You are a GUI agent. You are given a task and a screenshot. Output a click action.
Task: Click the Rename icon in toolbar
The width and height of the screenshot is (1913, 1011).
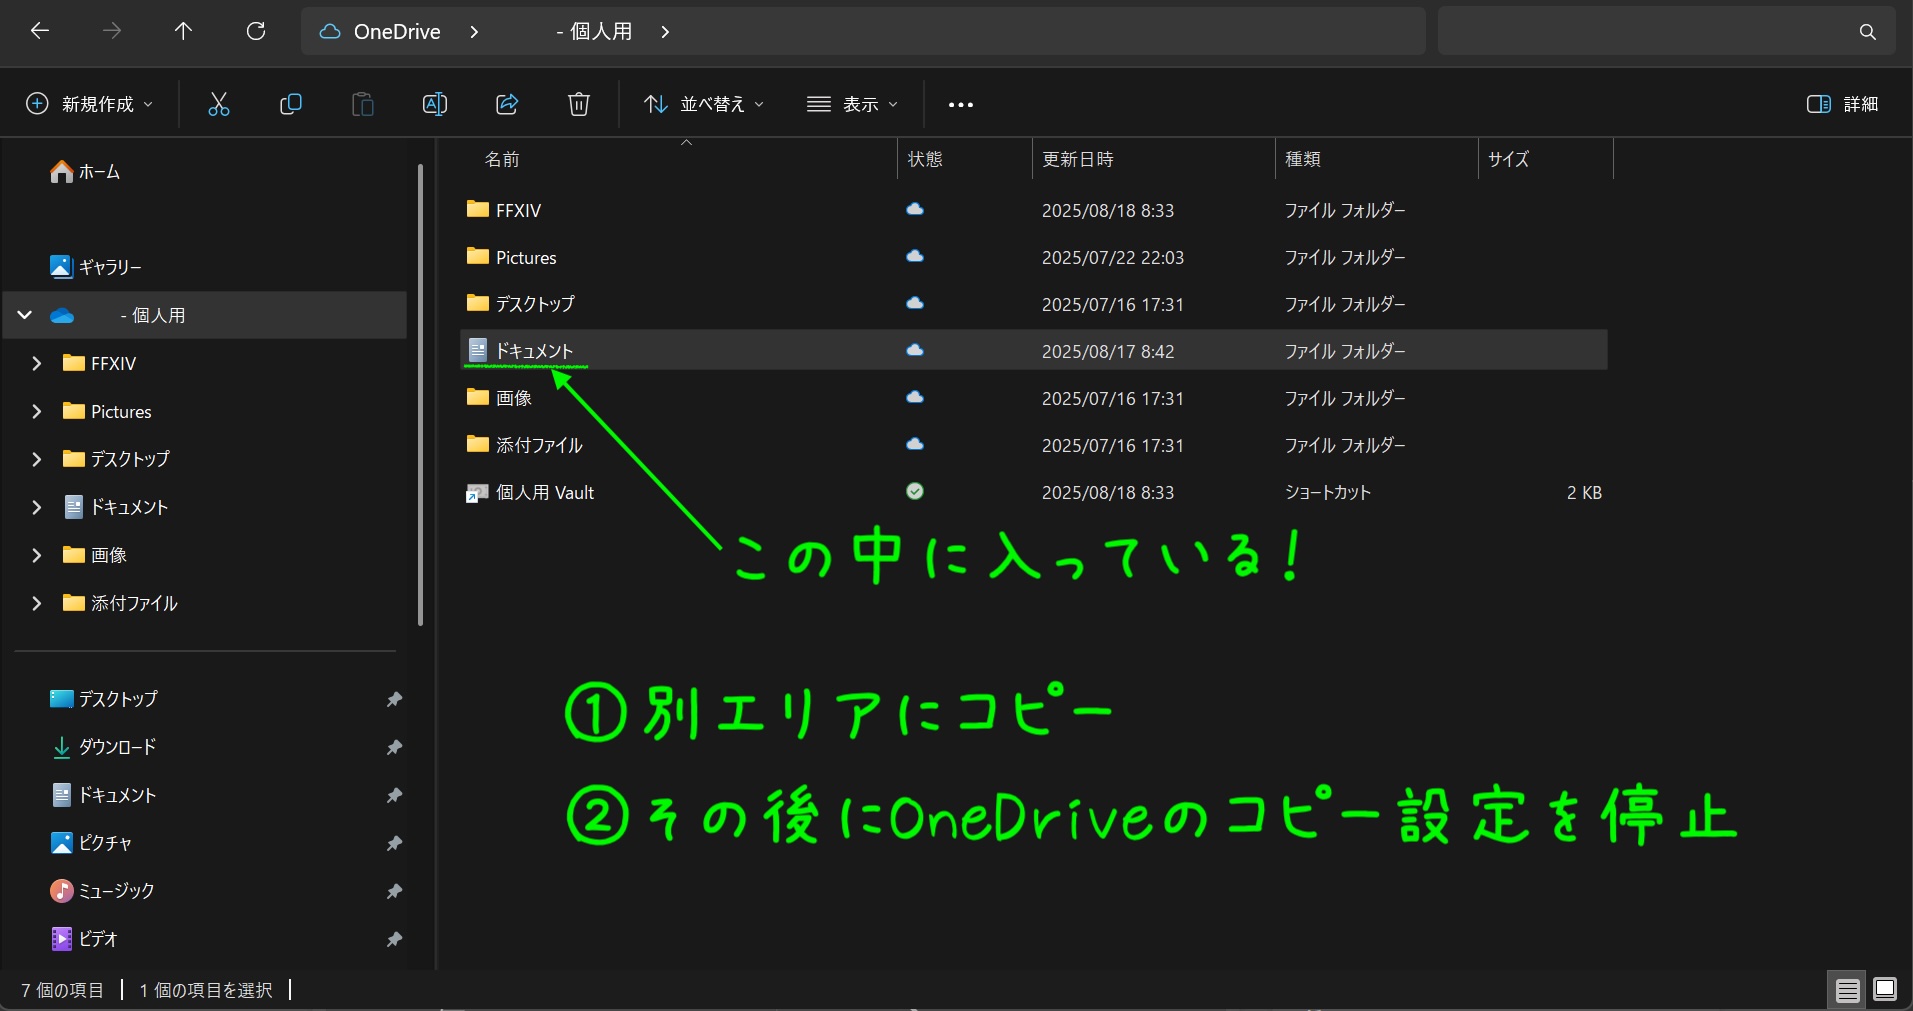pos(435,104)
